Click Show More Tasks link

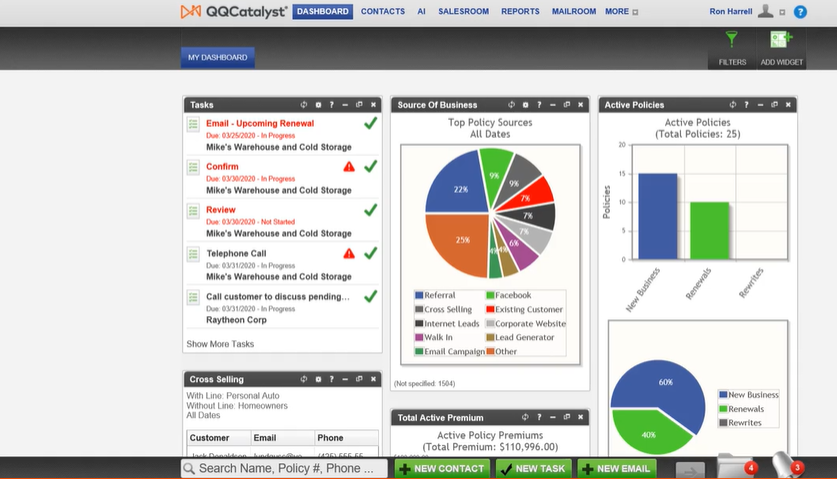220,344
